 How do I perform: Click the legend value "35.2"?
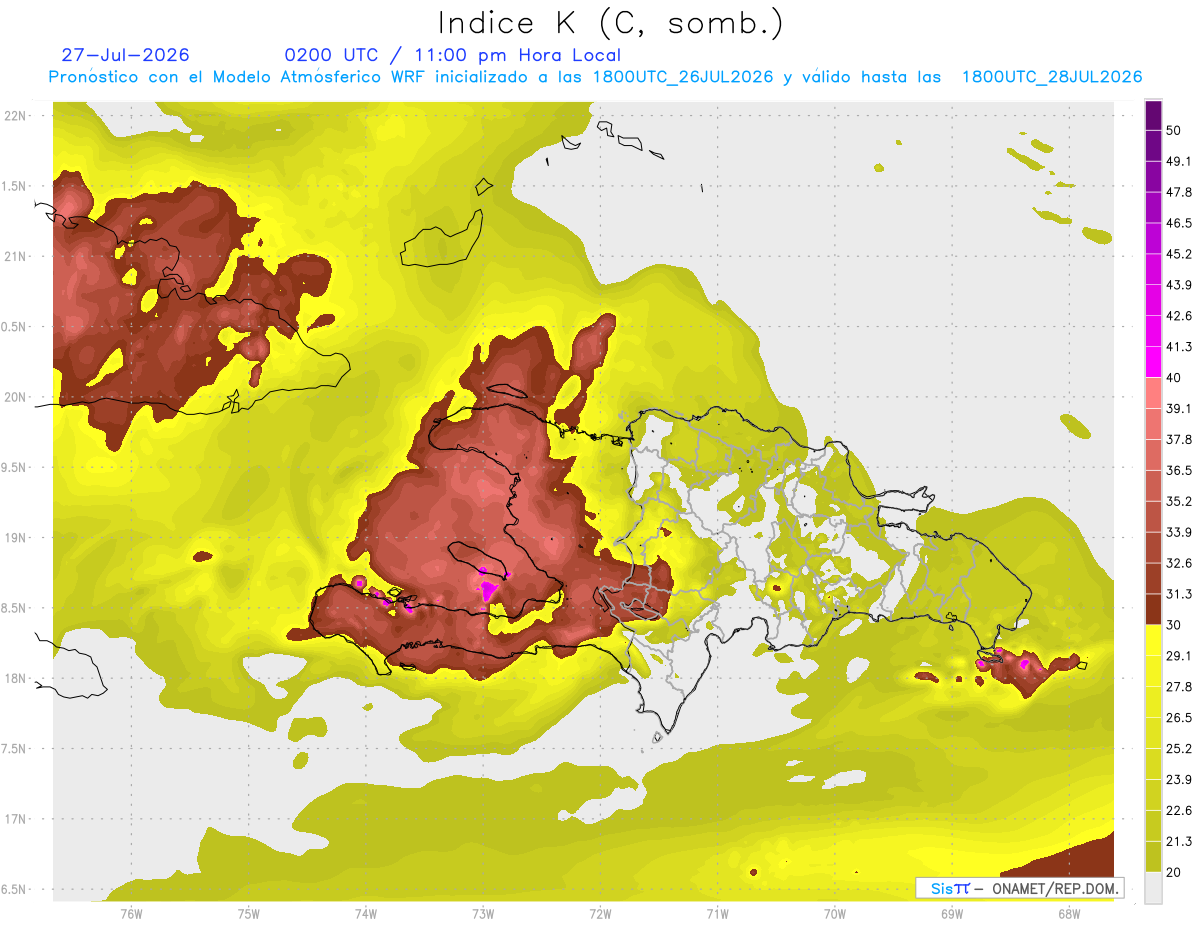(x=1178, y=501)
